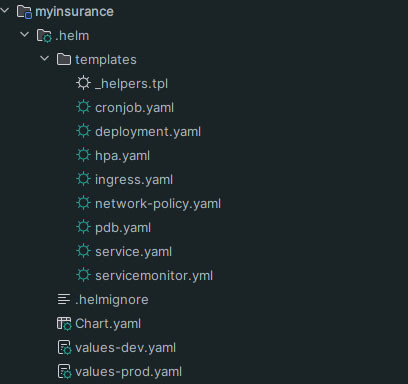Open the network-policy.yaml file

click(158, 204)
